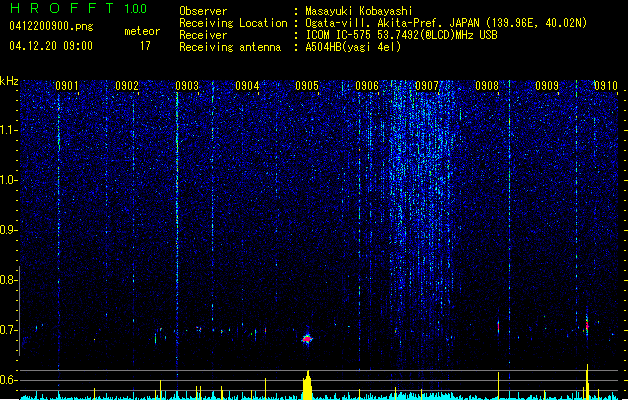Click the 0907 time marker
This screenshot has width=629, height=400.
click(x=427, y=86)
